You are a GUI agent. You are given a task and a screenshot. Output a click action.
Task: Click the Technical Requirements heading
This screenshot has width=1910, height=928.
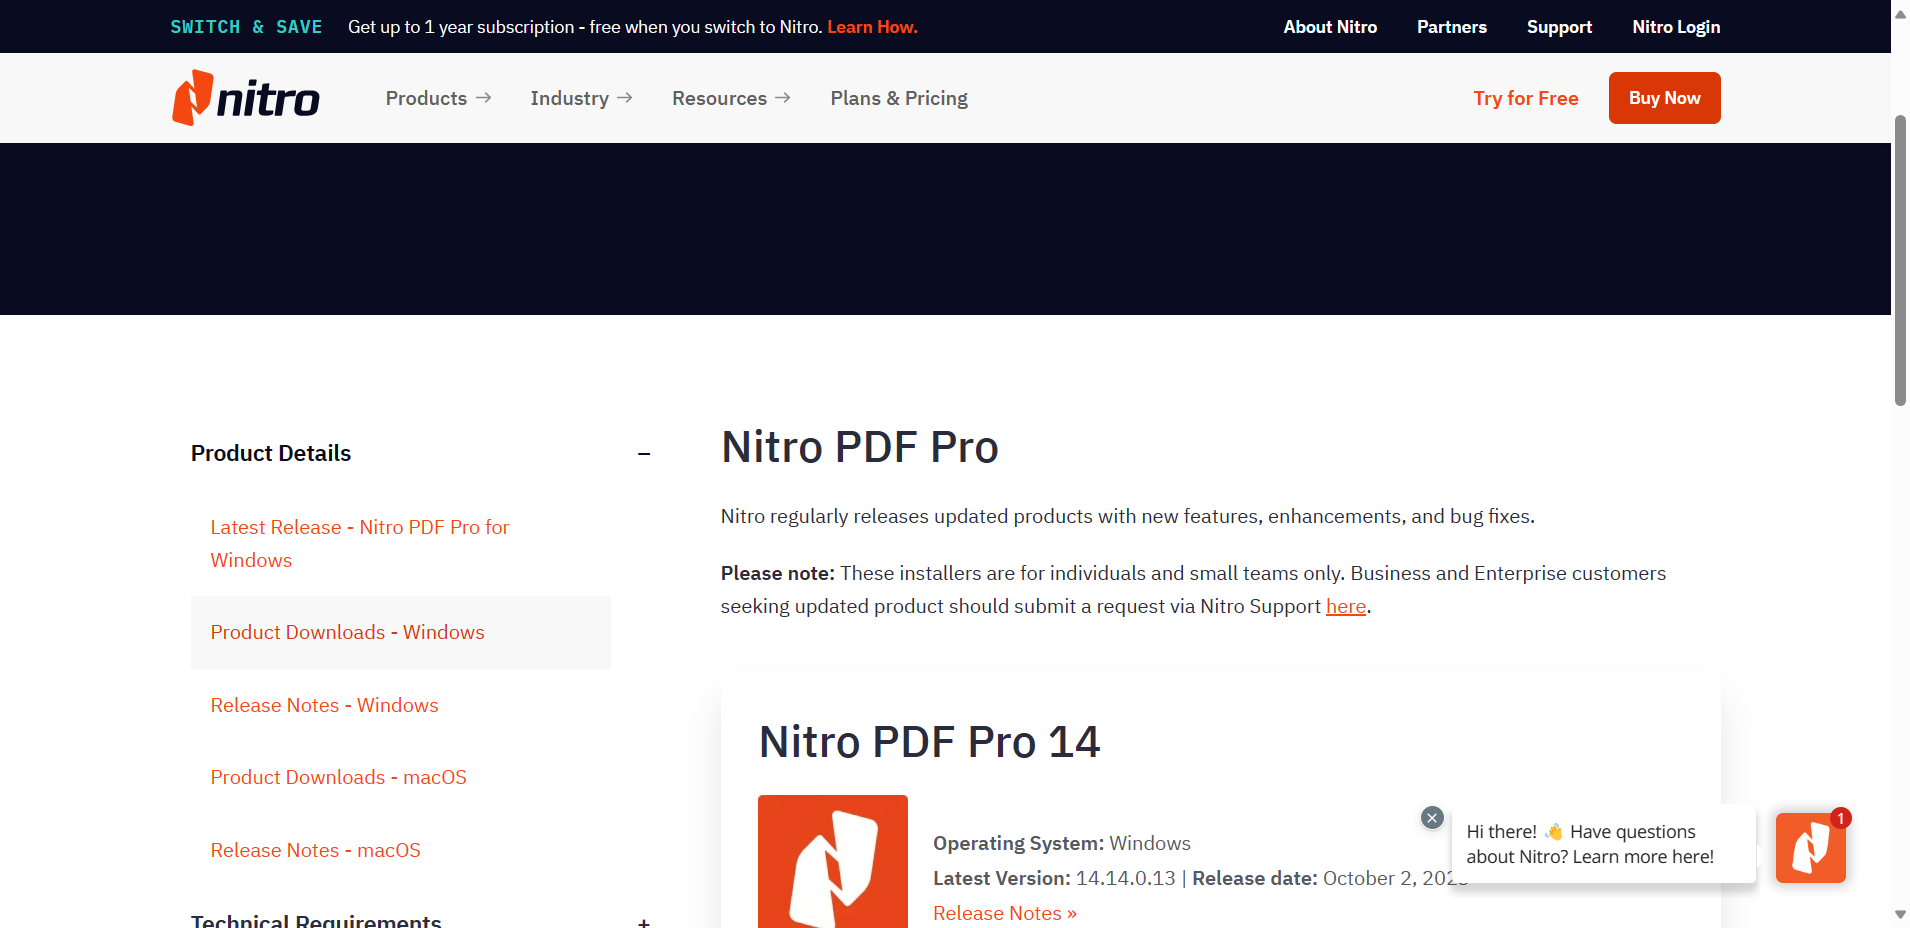click(316, 921)
